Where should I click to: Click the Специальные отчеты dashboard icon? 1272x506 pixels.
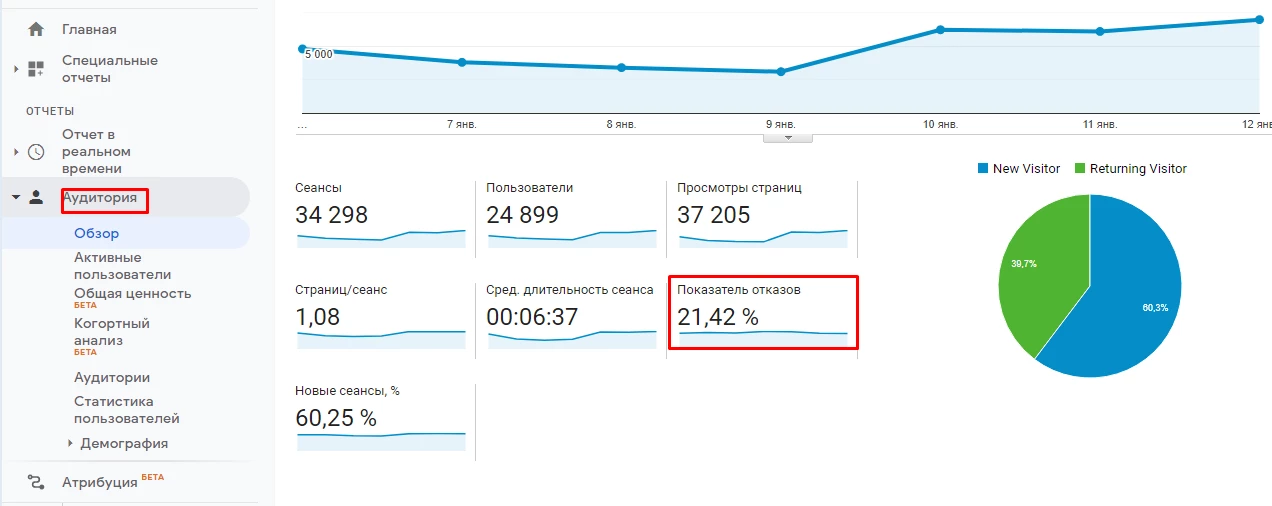click(36, 69)
